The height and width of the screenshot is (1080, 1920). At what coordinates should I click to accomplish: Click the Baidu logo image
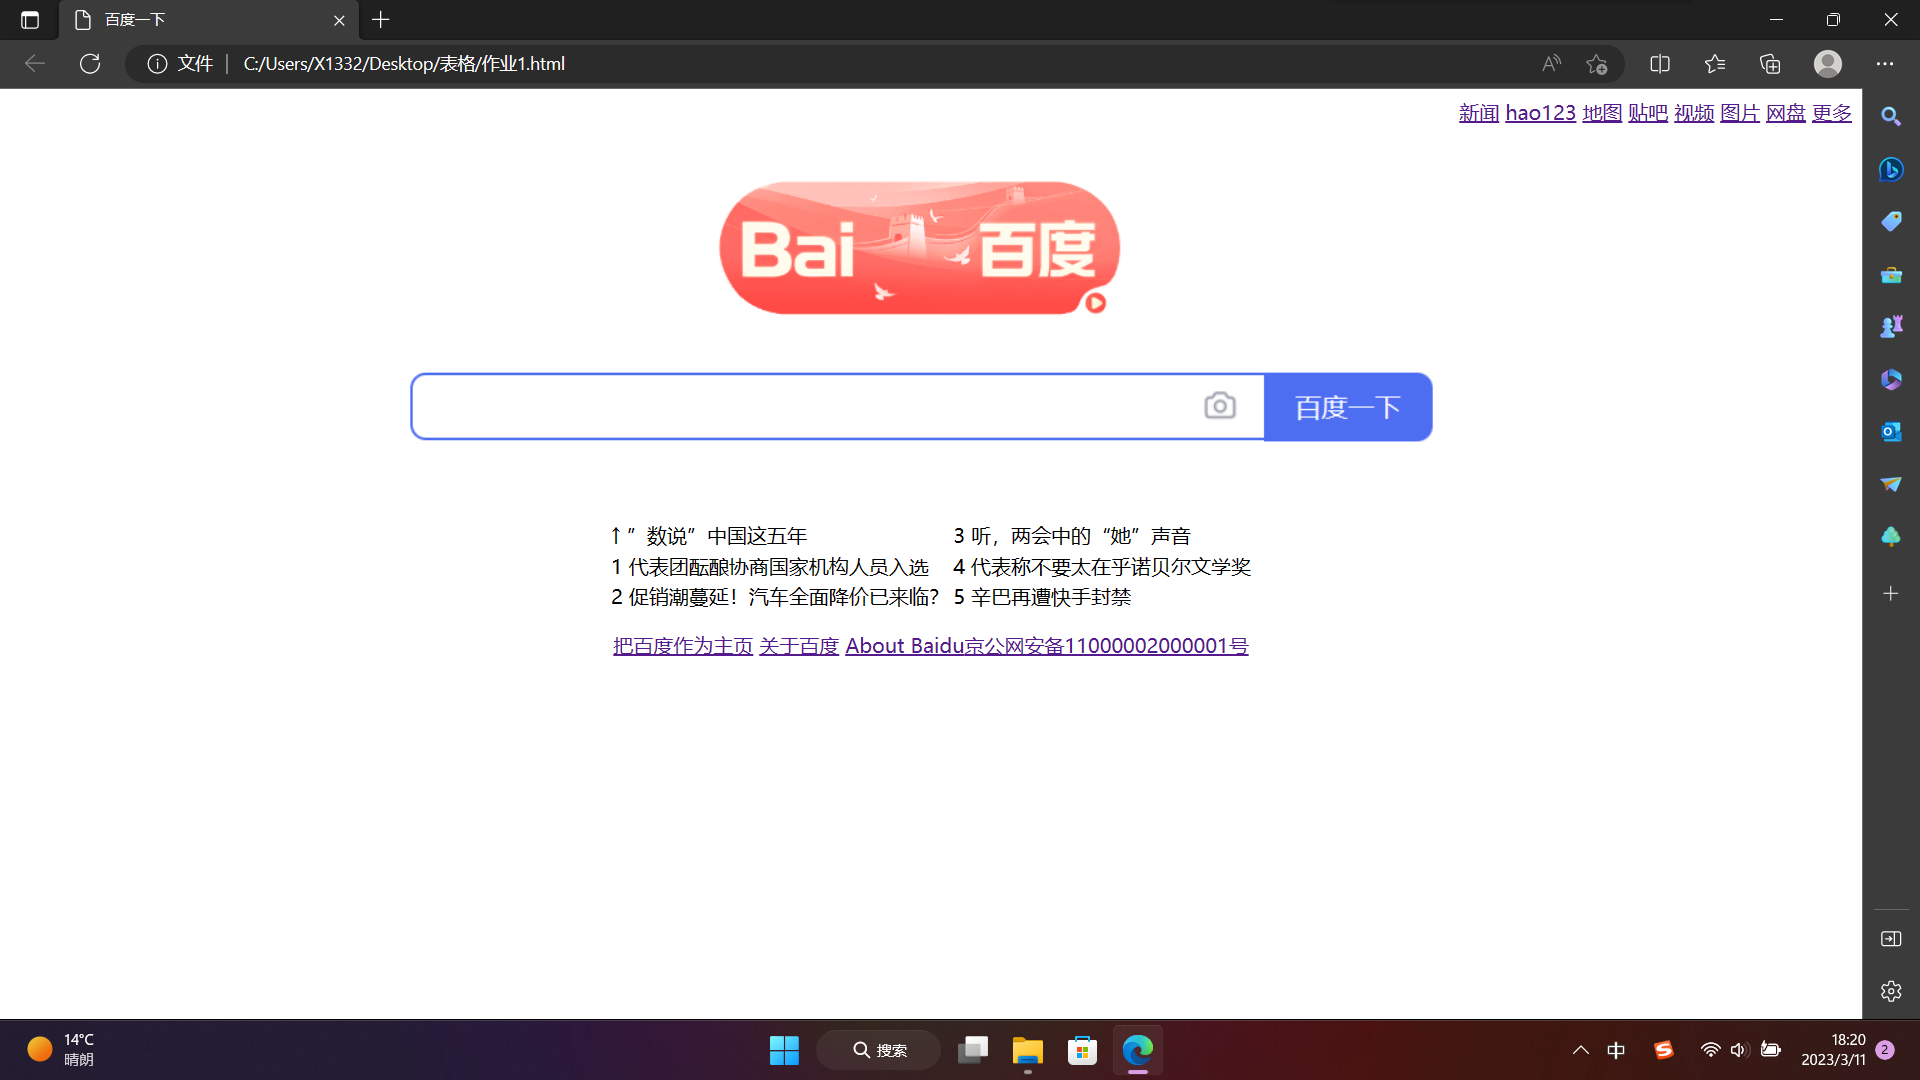click(919, 248)
